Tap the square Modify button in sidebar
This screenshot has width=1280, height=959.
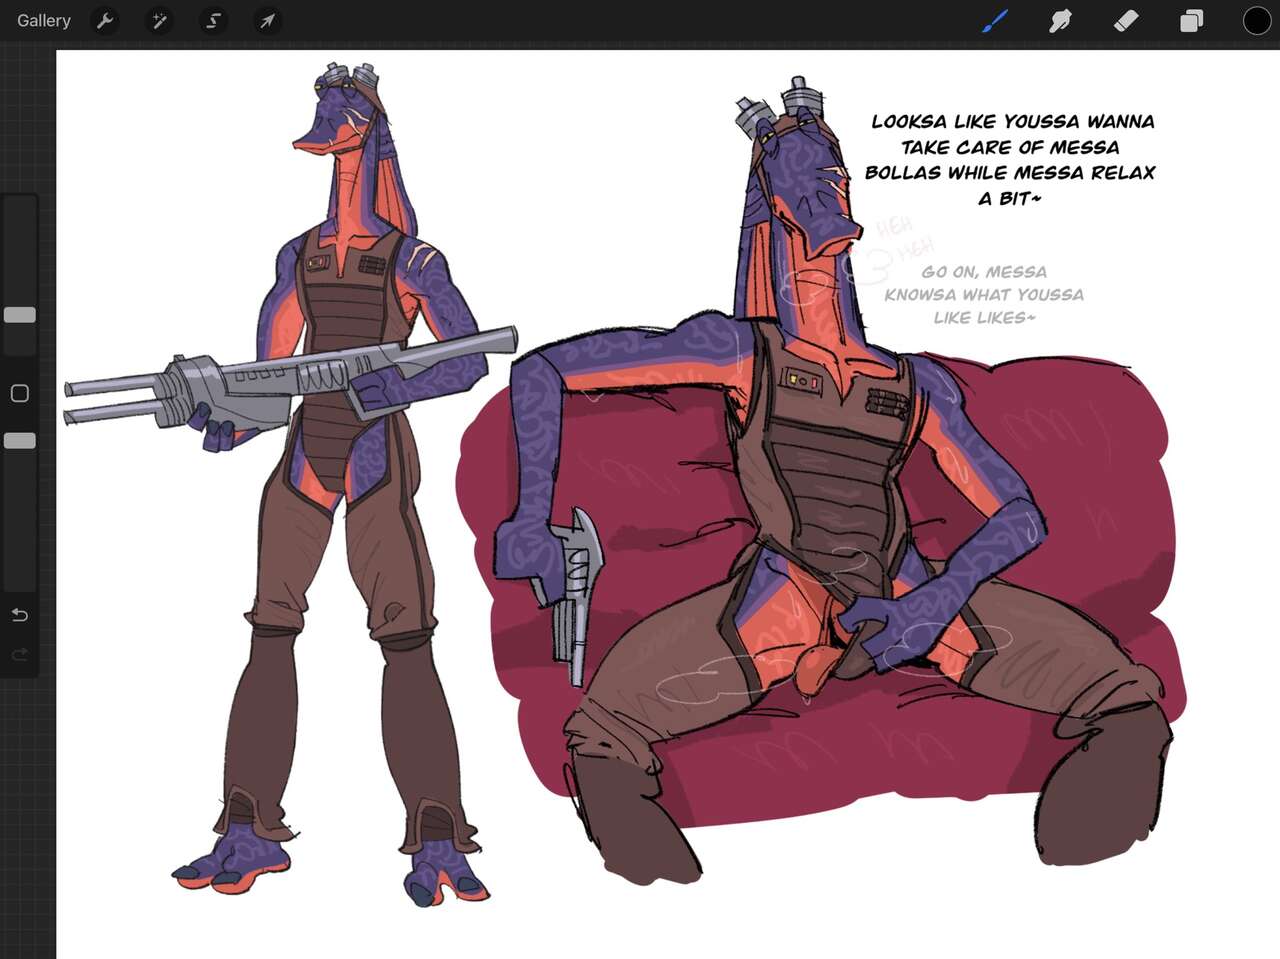(20, 393)
